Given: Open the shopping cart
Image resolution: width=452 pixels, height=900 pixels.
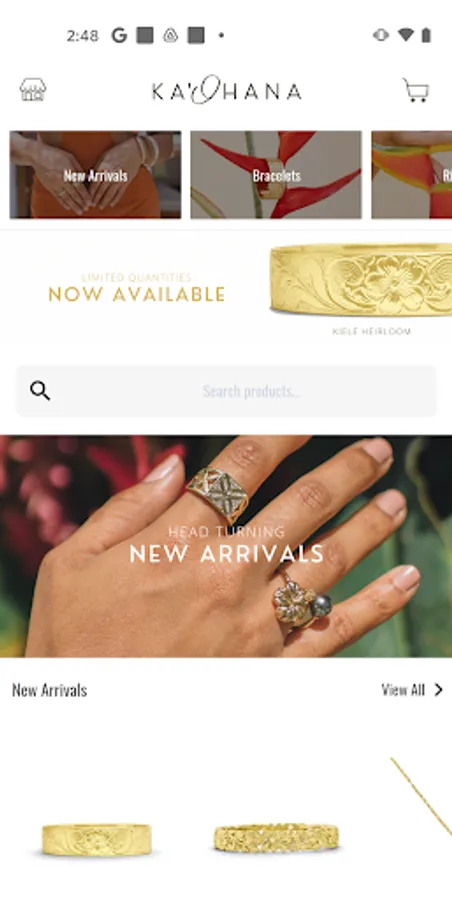Looking at the screenshot, I should 415,90.
